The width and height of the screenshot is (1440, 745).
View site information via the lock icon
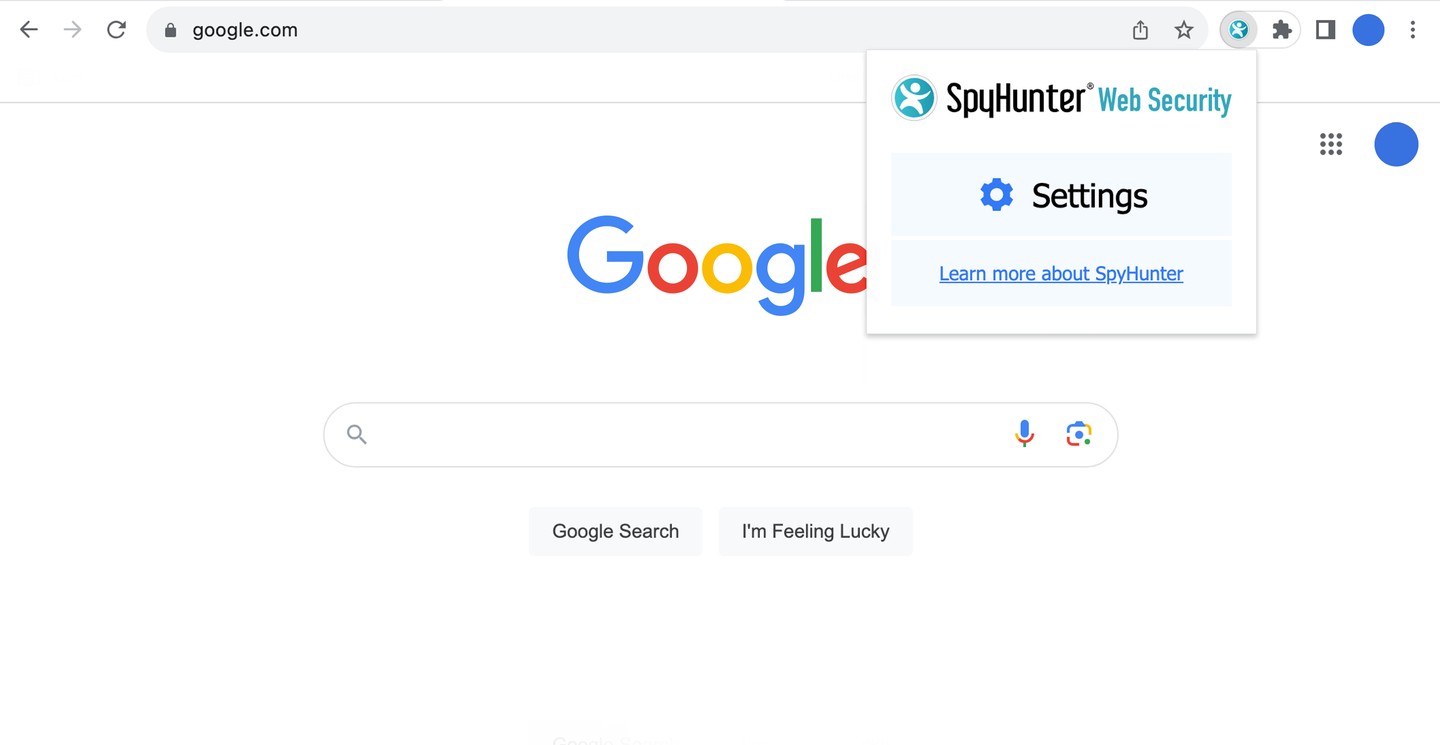(170, 30)
